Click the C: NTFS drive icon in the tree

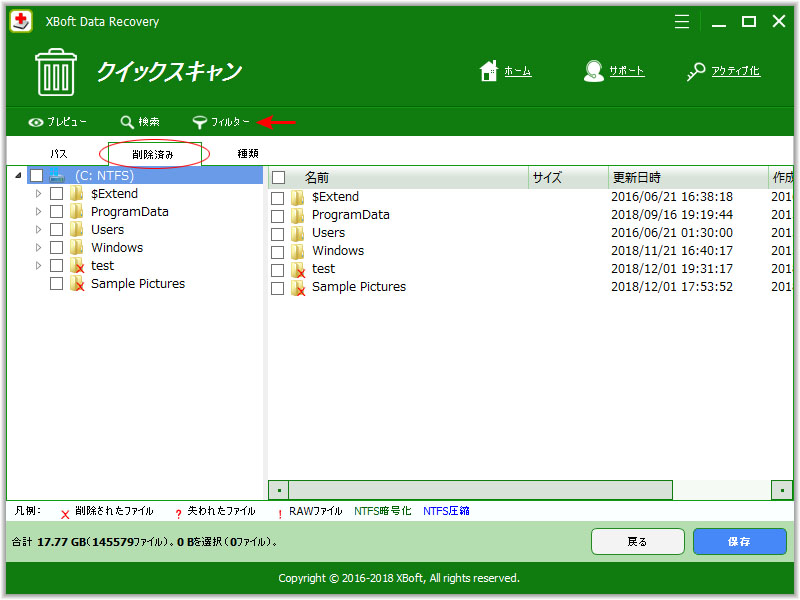tap(57, 176)
